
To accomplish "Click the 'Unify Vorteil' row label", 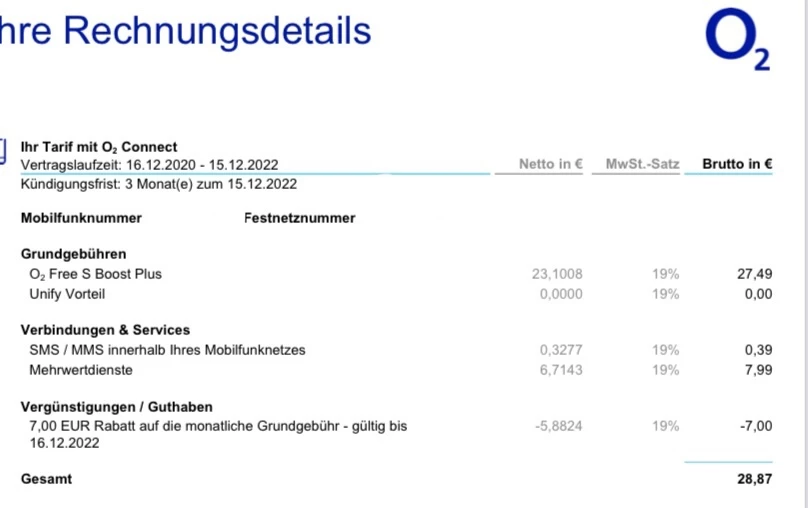I will click(x=67, y=294).
